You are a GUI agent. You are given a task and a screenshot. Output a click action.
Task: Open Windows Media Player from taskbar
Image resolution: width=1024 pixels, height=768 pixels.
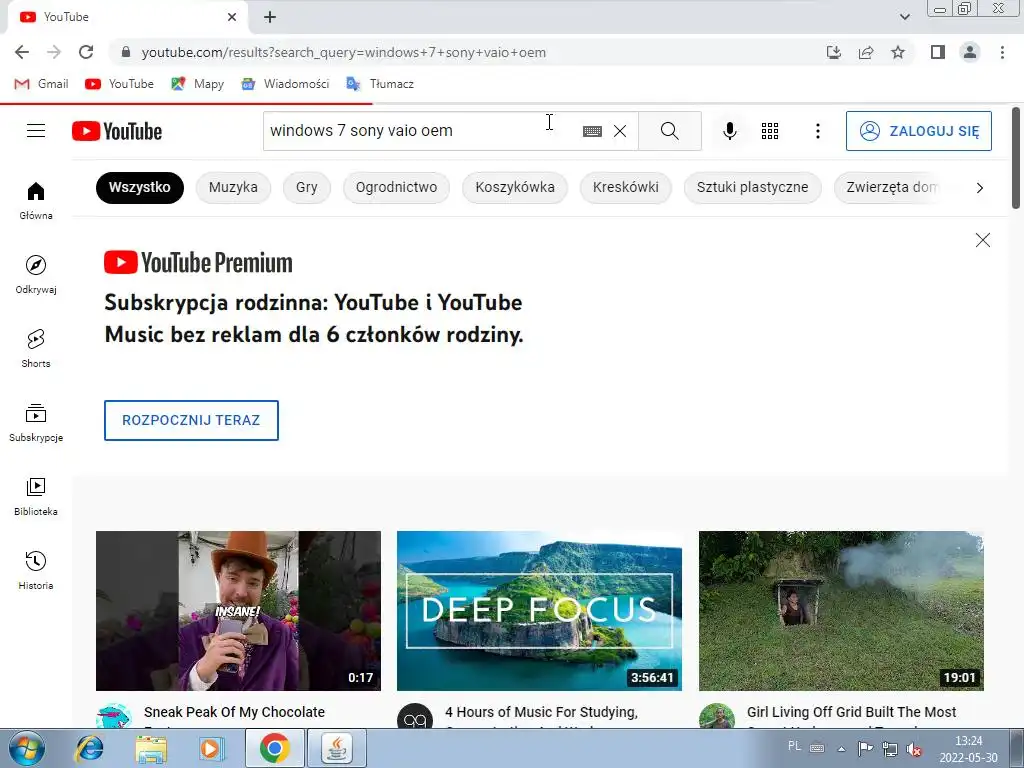click(x=211, y=748)
